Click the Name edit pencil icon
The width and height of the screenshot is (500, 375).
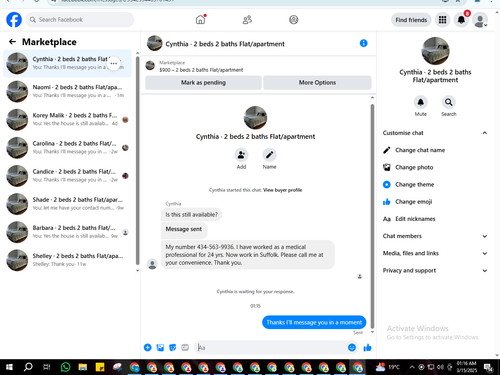click(x=269, y=155)
